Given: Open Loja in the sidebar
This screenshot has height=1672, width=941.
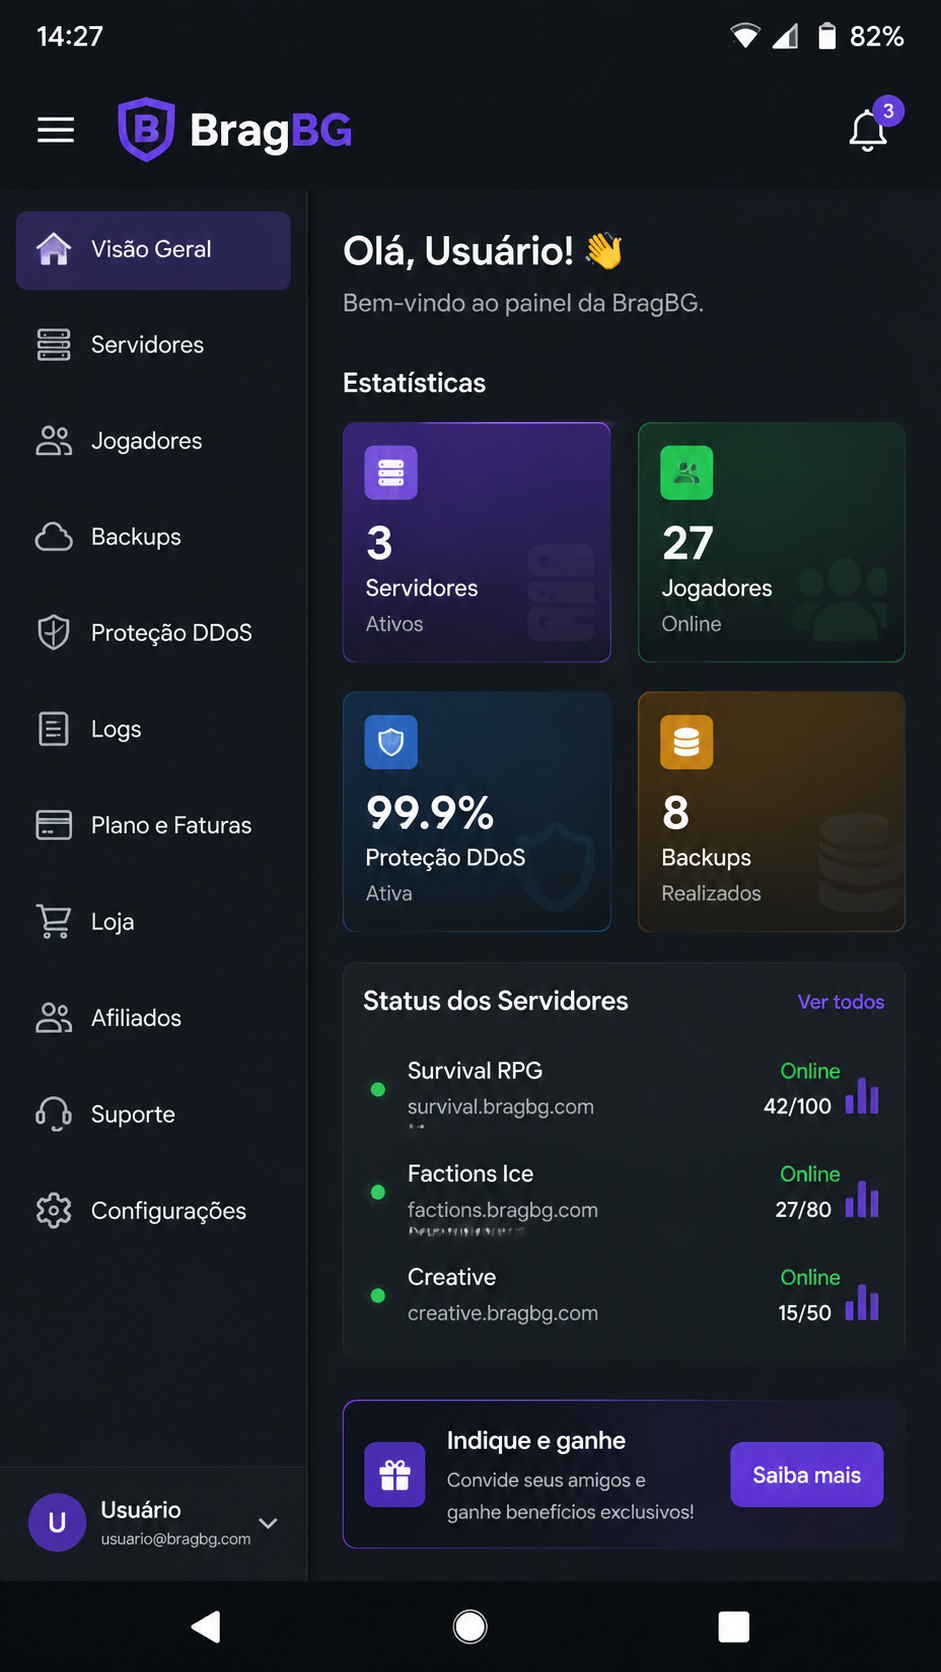Looking at the screenshot, I should [x=153, y=921].
